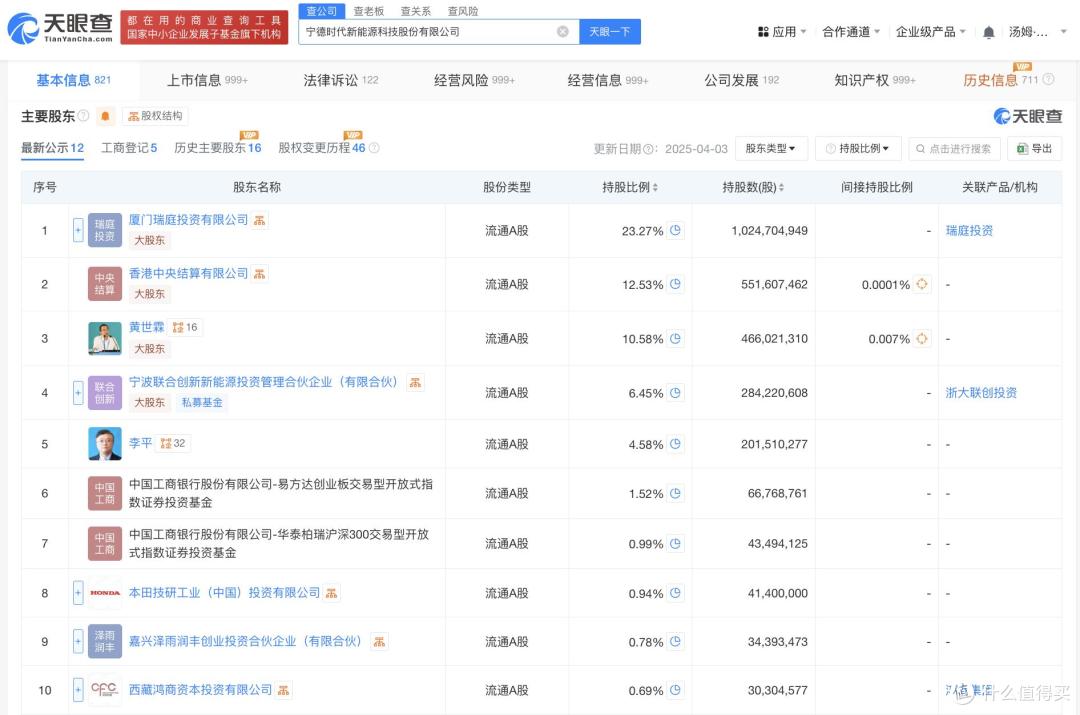This screenshot has height=715, width=1080.
Task: Click the 导出 export button
Action: coord(1035,149)
